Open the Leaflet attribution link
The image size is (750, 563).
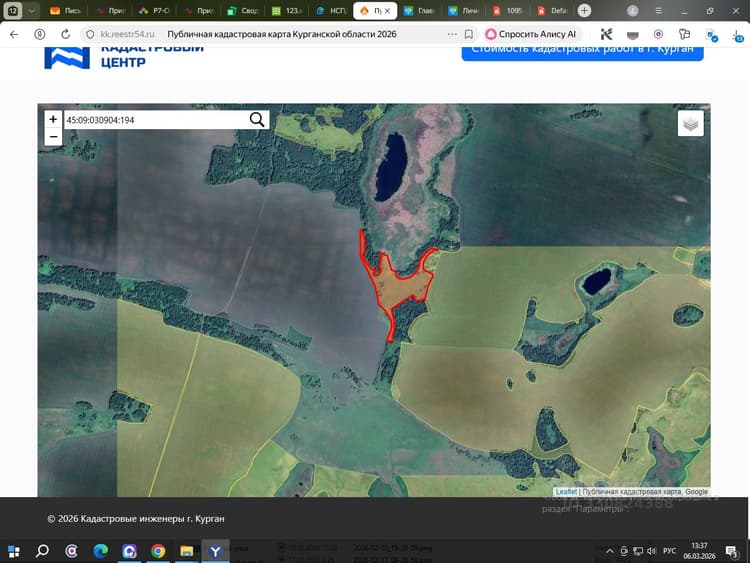[566, 491]
